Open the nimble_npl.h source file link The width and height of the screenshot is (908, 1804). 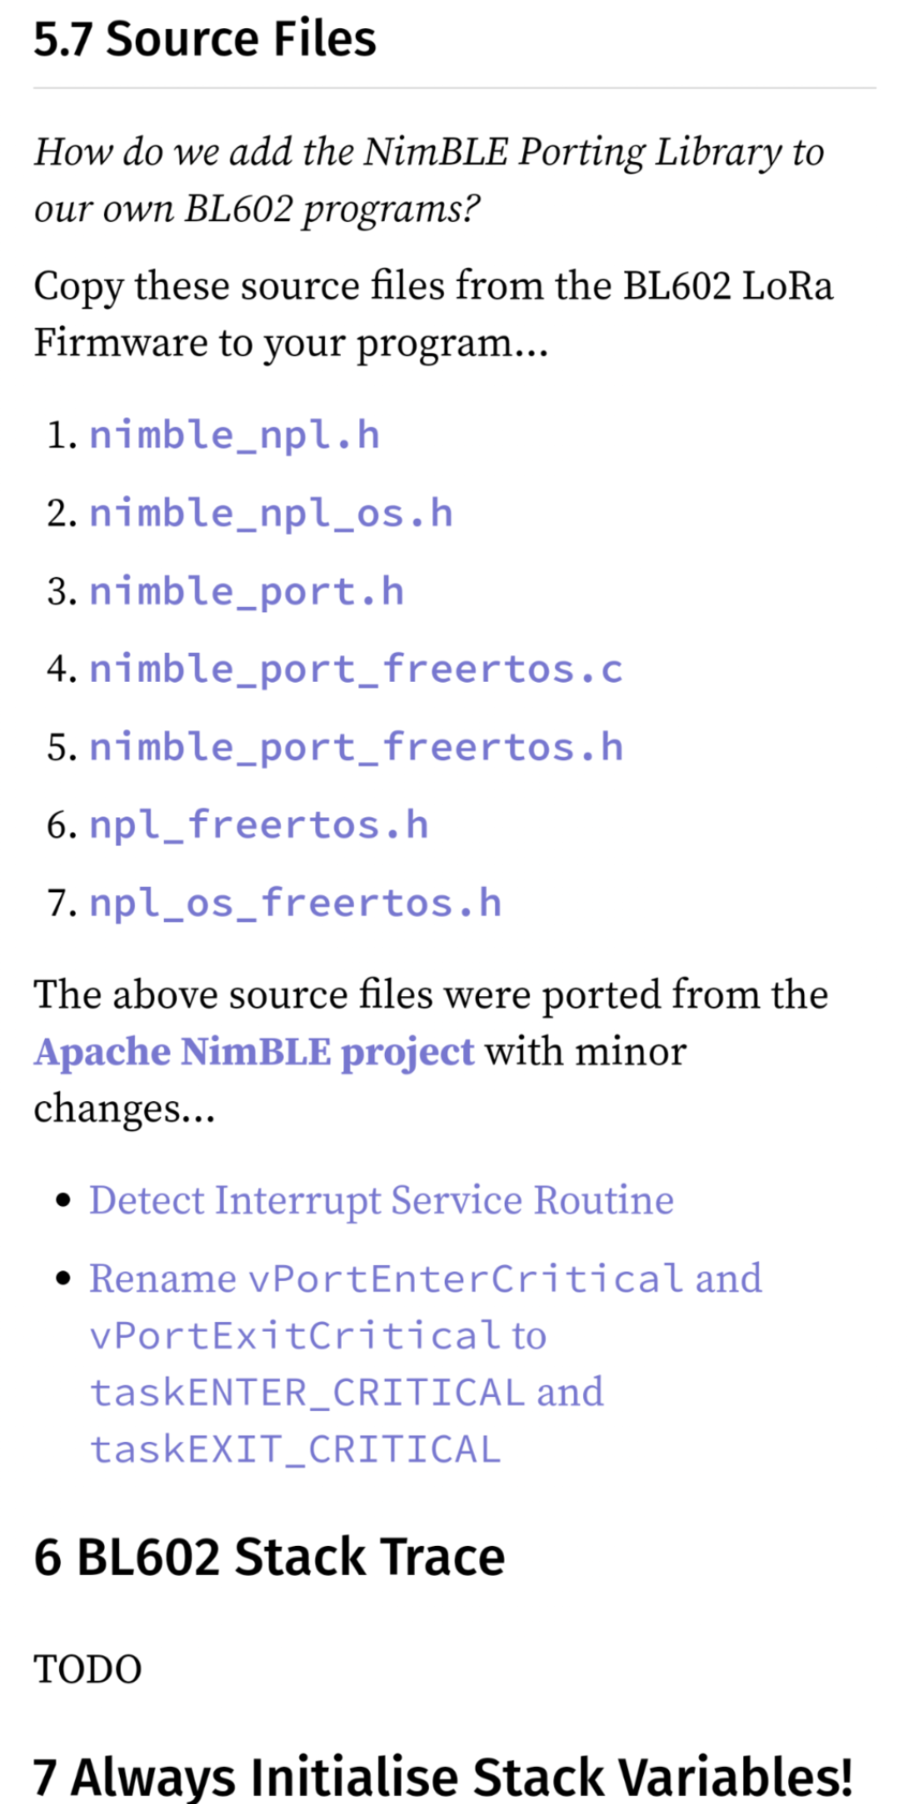click(234, 435)
